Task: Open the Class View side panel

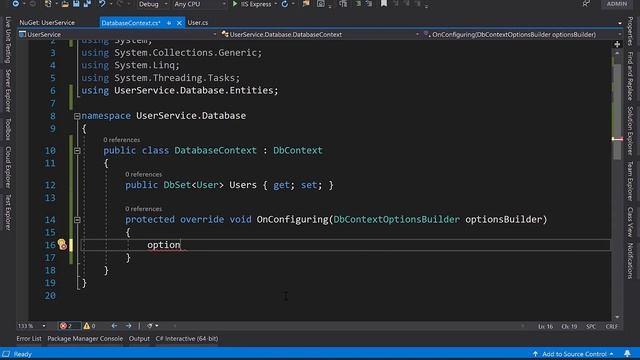Action: click(630, 222)
